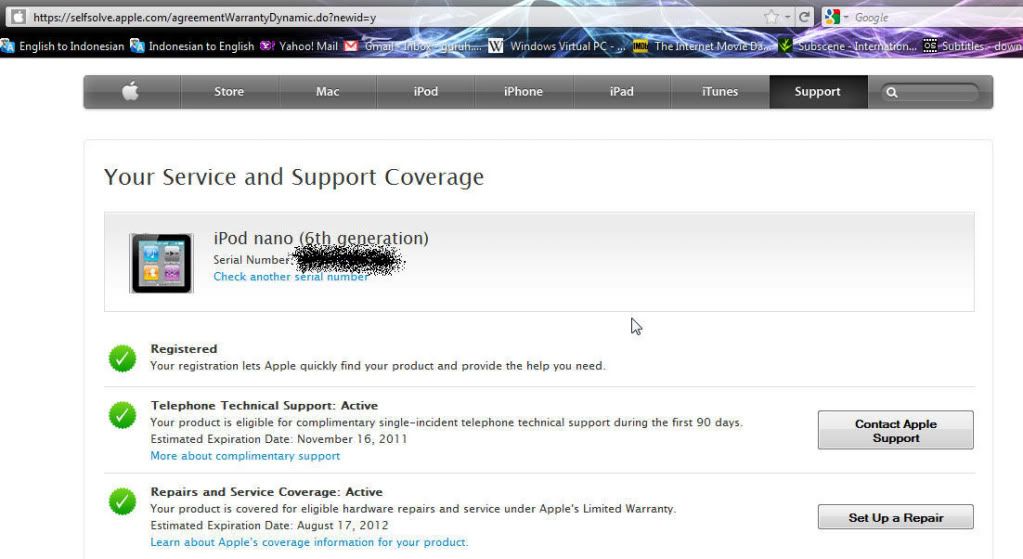The image size is (1023, 559).
Task: Go to the Mac tab
Action: click(328, 91)
